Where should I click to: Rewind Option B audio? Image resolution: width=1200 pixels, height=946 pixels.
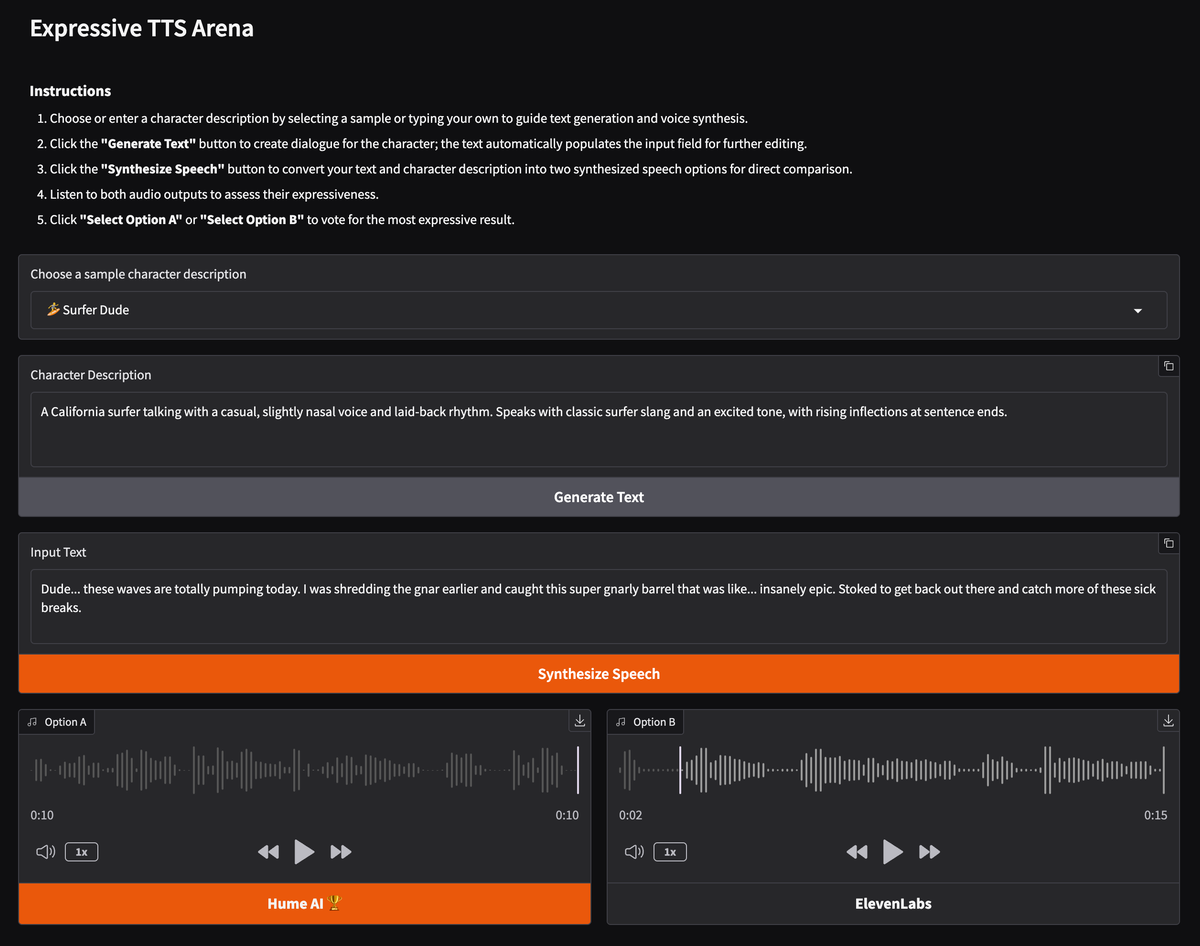click(857, 852)
